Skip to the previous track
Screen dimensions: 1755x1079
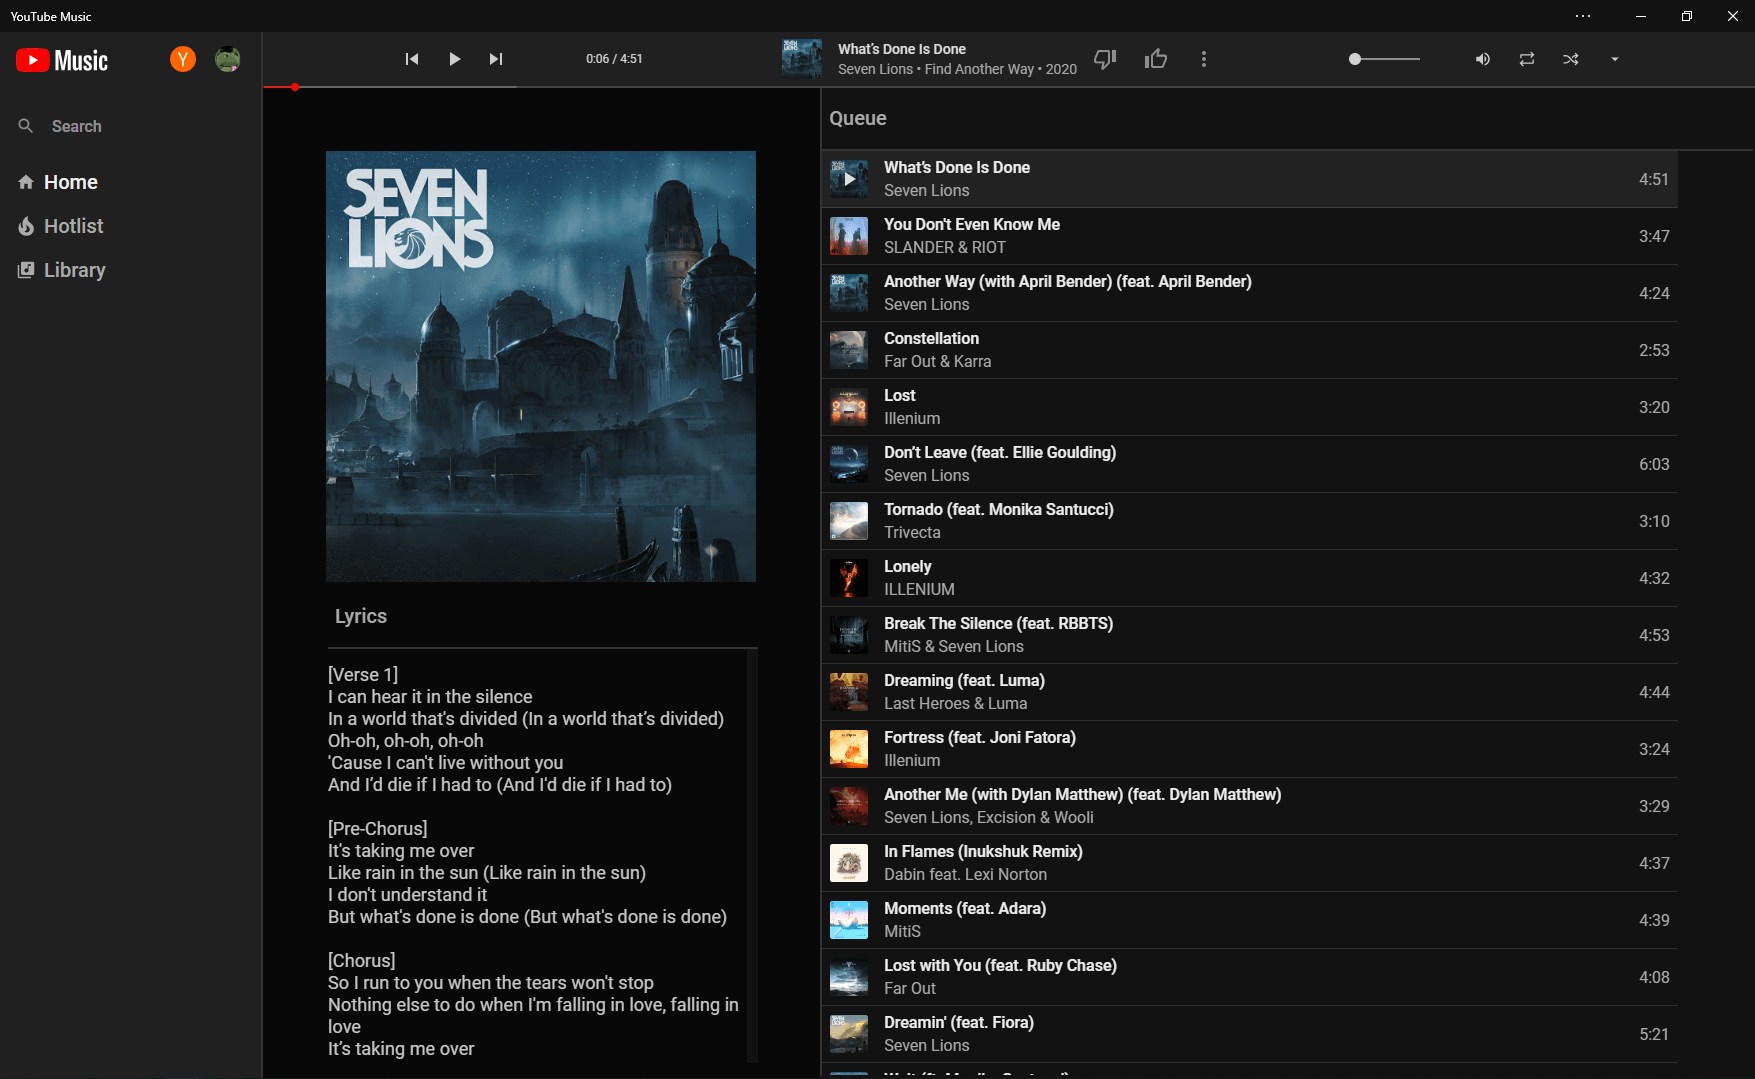pos(412,59)
